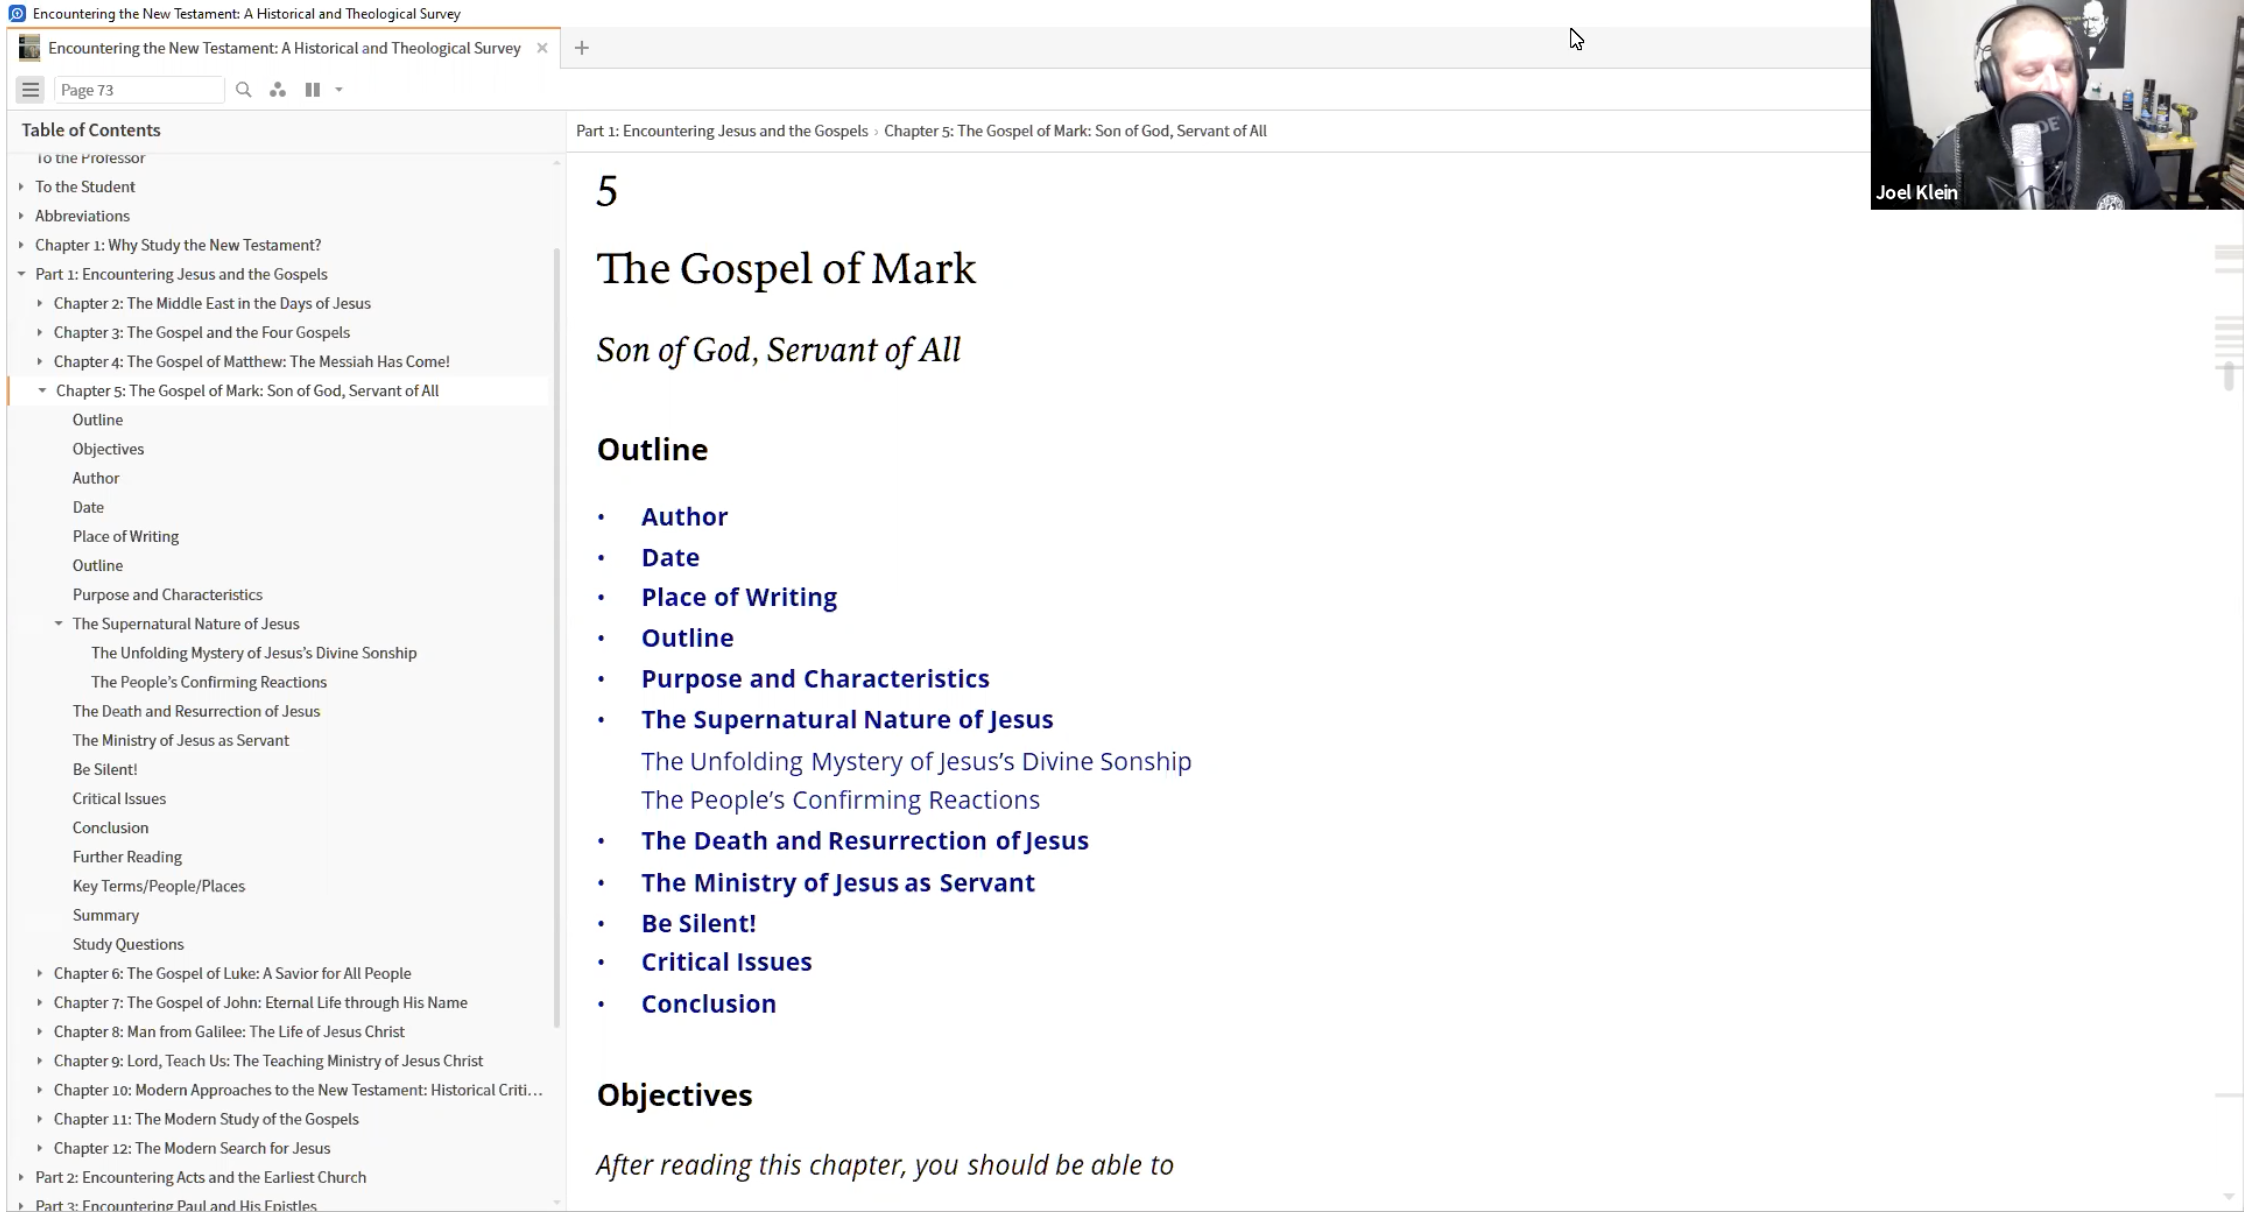Click the Page 73 reference input box
2254x1218 pixels.
click(x=138, y=90)
